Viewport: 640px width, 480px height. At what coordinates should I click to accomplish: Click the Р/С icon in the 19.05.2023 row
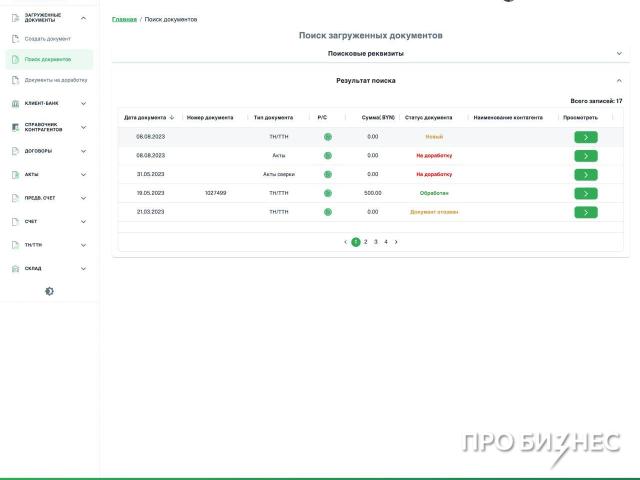click(327, 193)
